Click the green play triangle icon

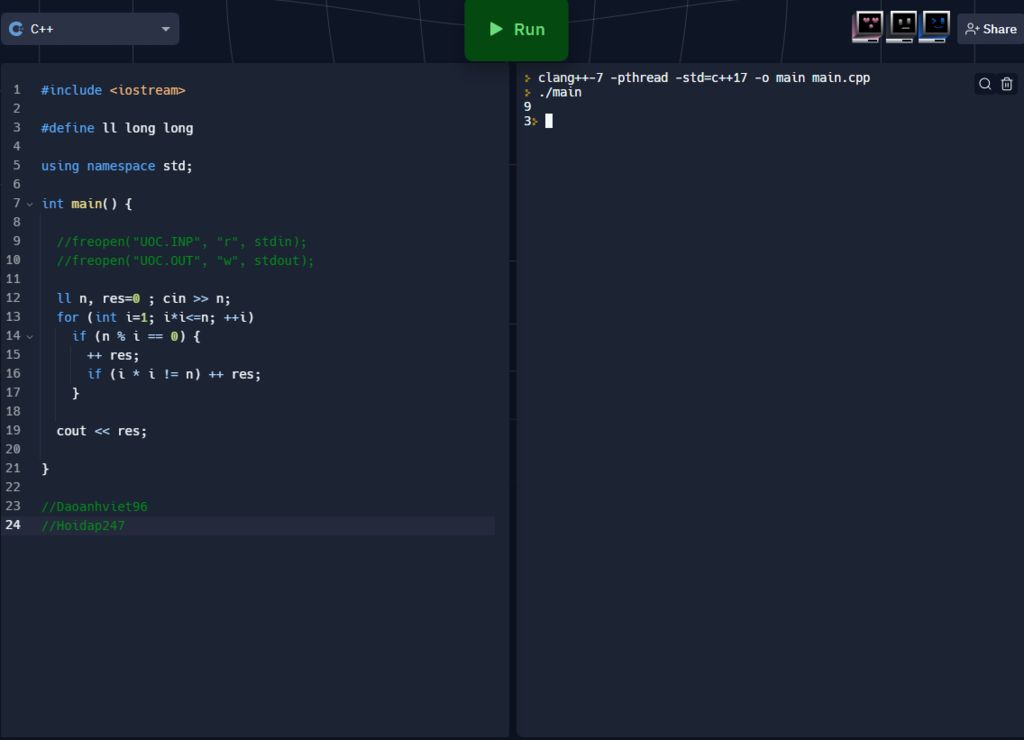coord(496,29)
